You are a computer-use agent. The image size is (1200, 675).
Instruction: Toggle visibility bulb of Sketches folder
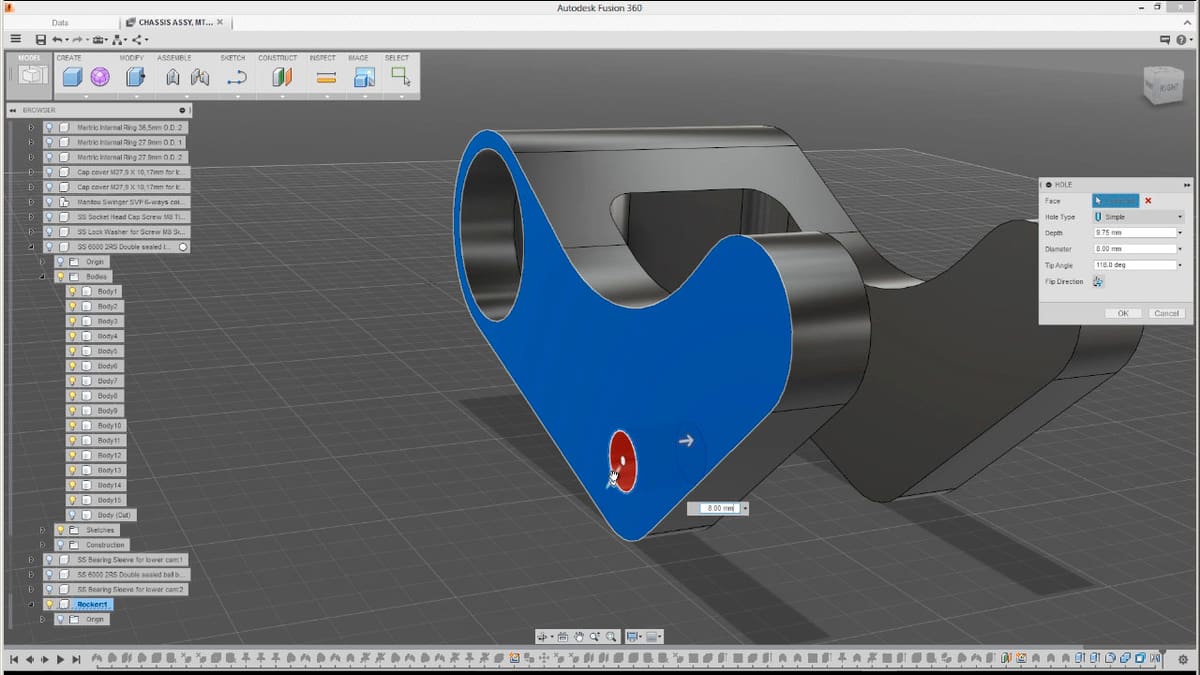coord(60,530)
